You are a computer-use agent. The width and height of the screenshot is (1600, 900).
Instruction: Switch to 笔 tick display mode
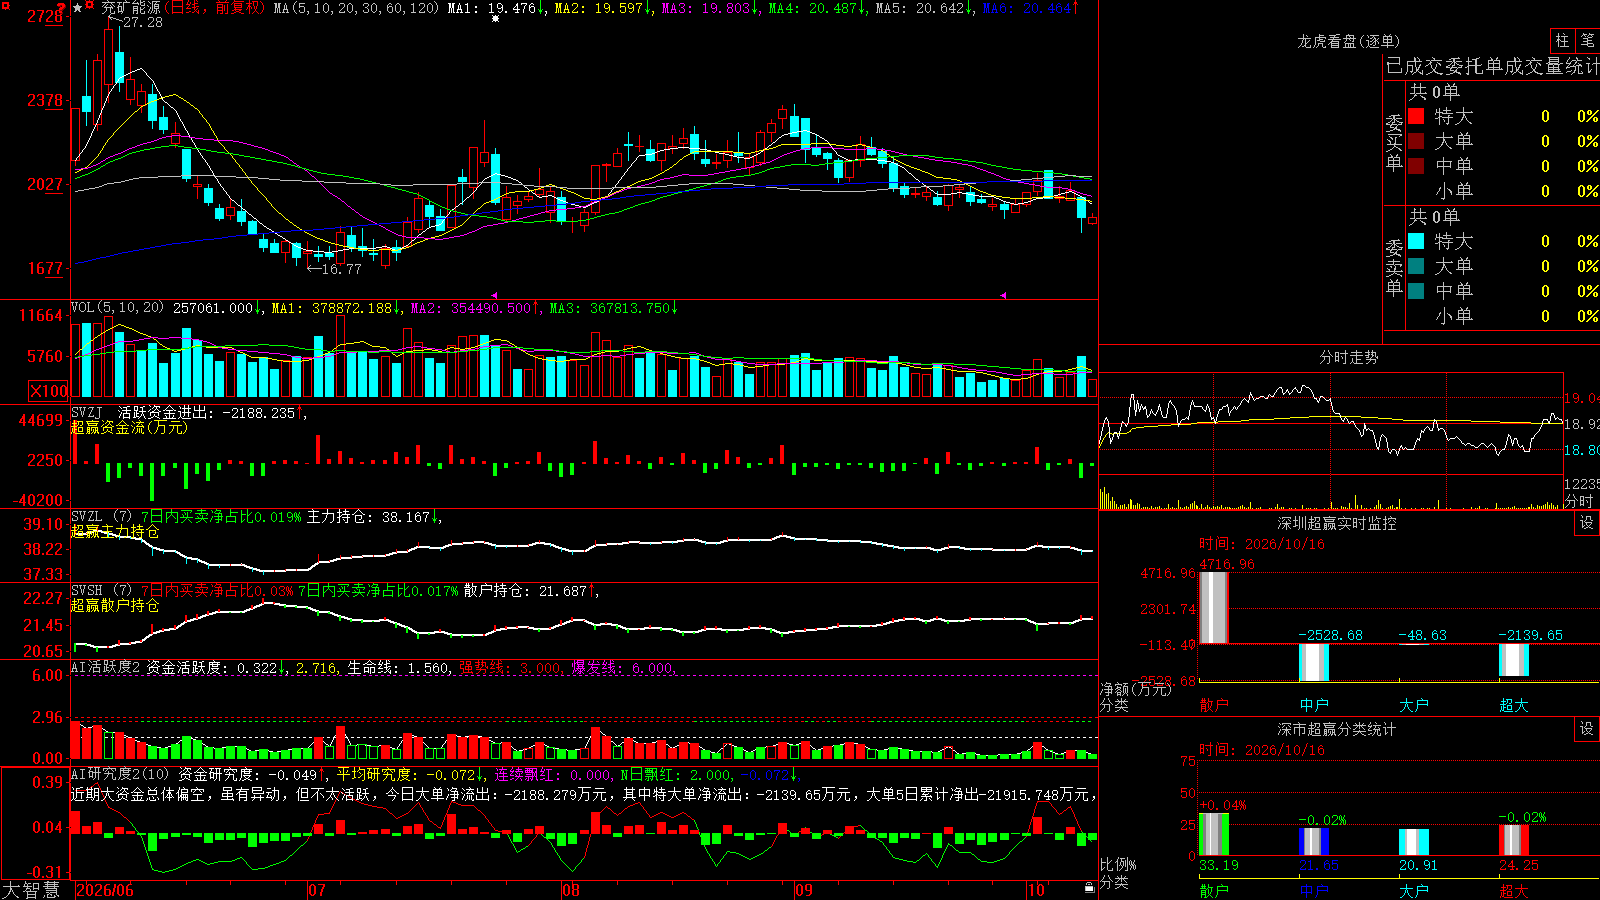tap(1587, 40)
